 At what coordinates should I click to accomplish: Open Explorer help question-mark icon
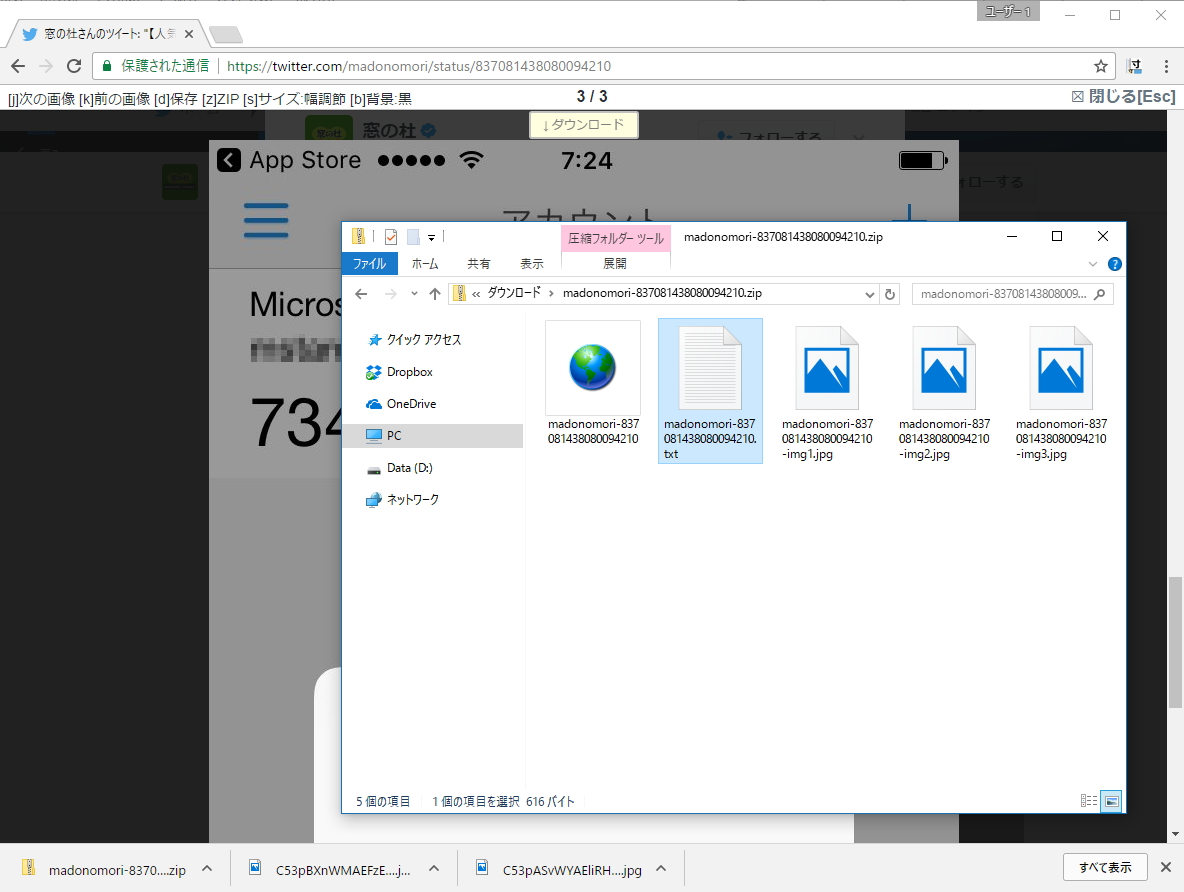1115,264
